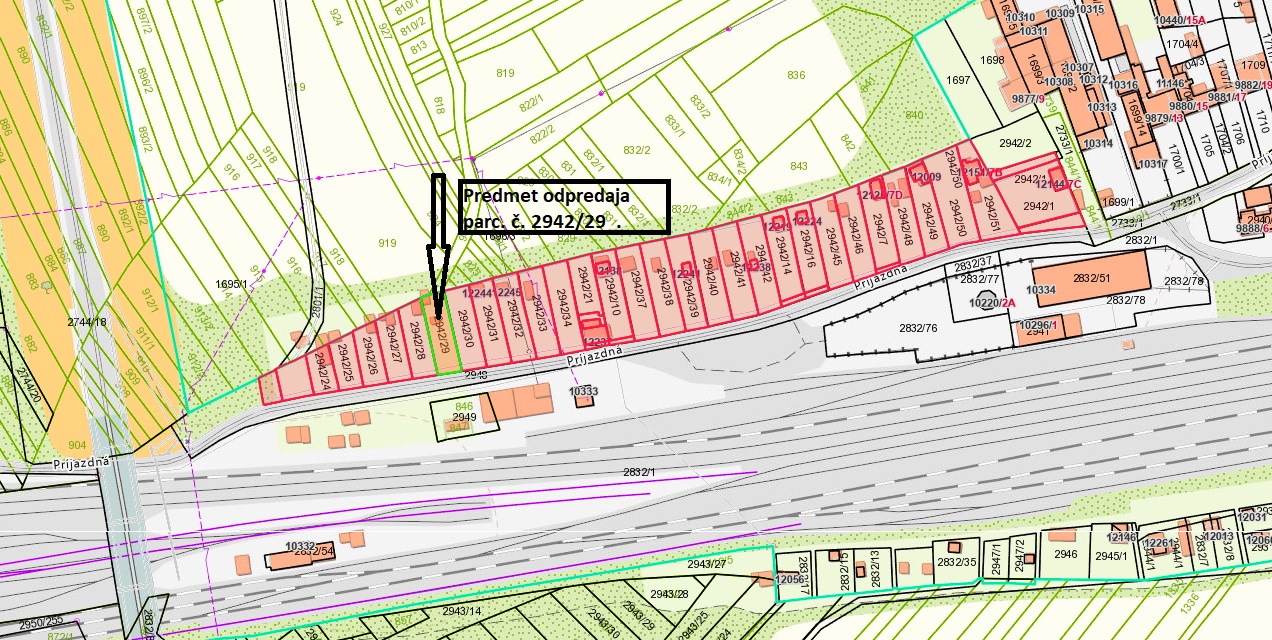Click parcel 2832/76 by the railway

click(x=917, y=328)
